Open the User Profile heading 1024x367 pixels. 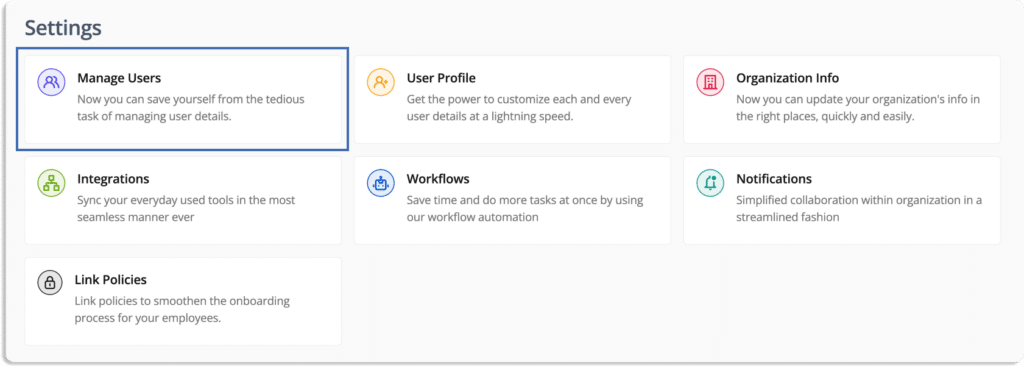(441, 78)
